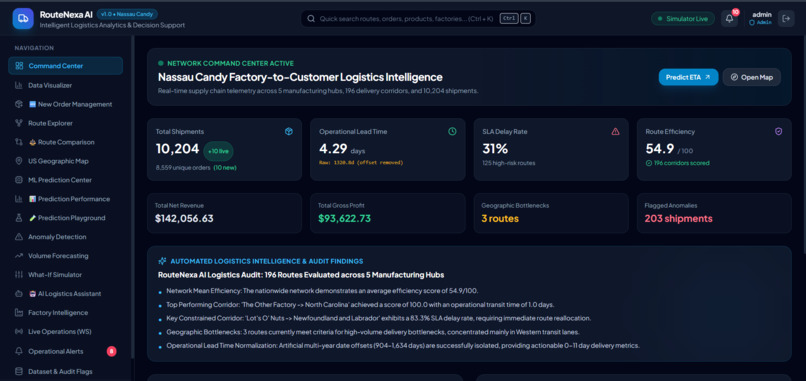806x381 pixels.
Task: Open Prediction Performance page
Action: pyautogui.click(x=65, y=199)
